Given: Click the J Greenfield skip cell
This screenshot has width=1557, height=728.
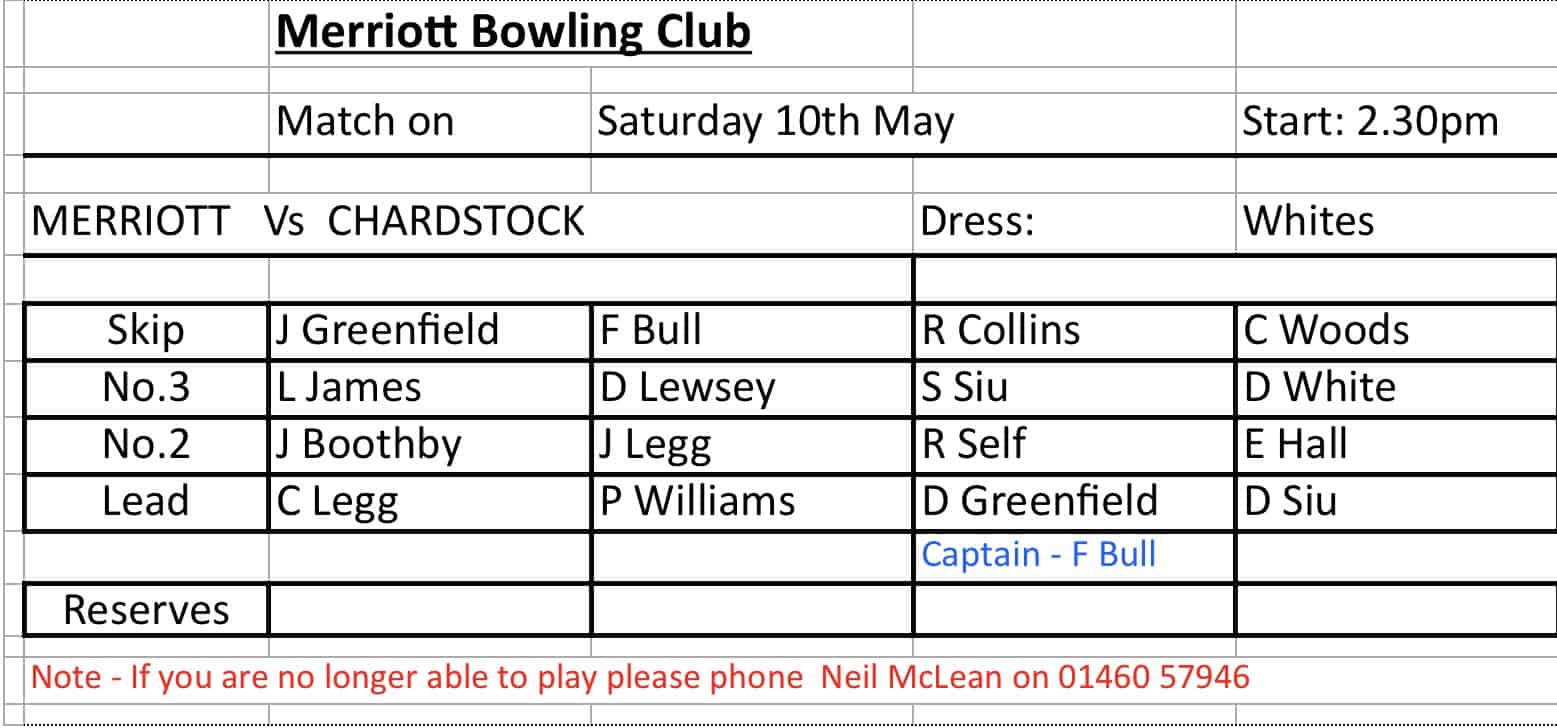Looking at the screenshot, I should 387,331.
